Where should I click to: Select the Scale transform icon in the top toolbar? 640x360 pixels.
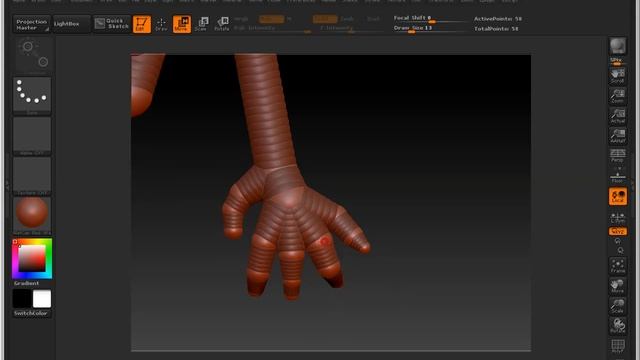[201, 24]
